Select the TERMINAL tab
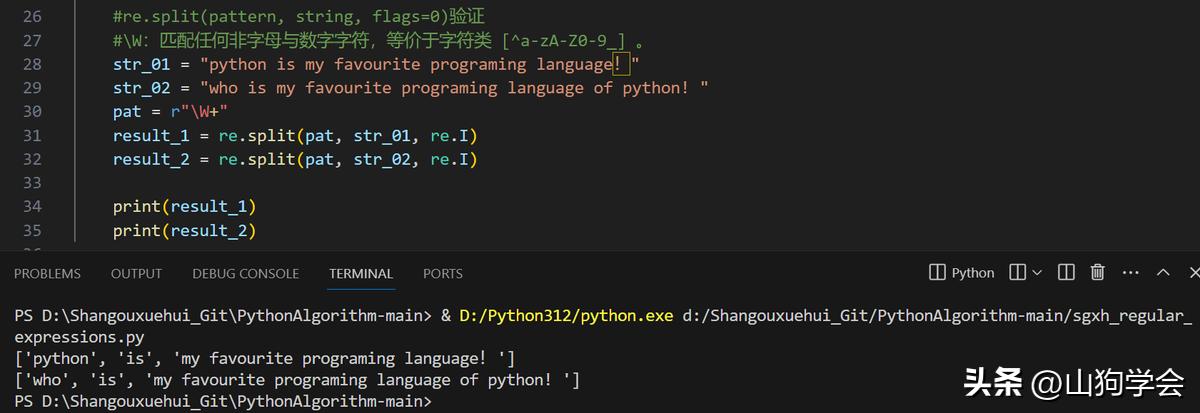The image size is (1200, 413). 361,273
